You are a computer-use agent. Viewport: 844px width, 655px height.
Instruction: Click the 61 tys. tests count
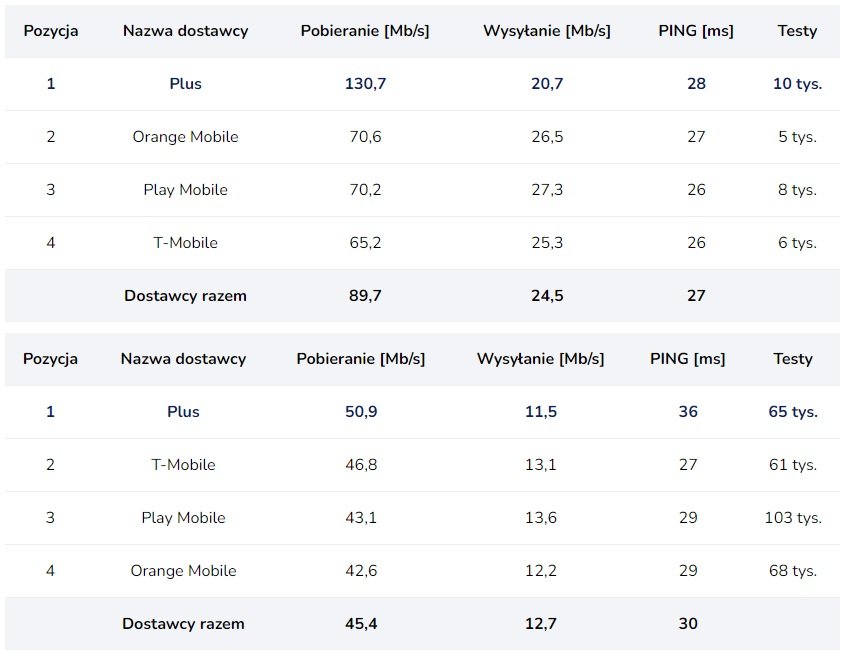793,465
